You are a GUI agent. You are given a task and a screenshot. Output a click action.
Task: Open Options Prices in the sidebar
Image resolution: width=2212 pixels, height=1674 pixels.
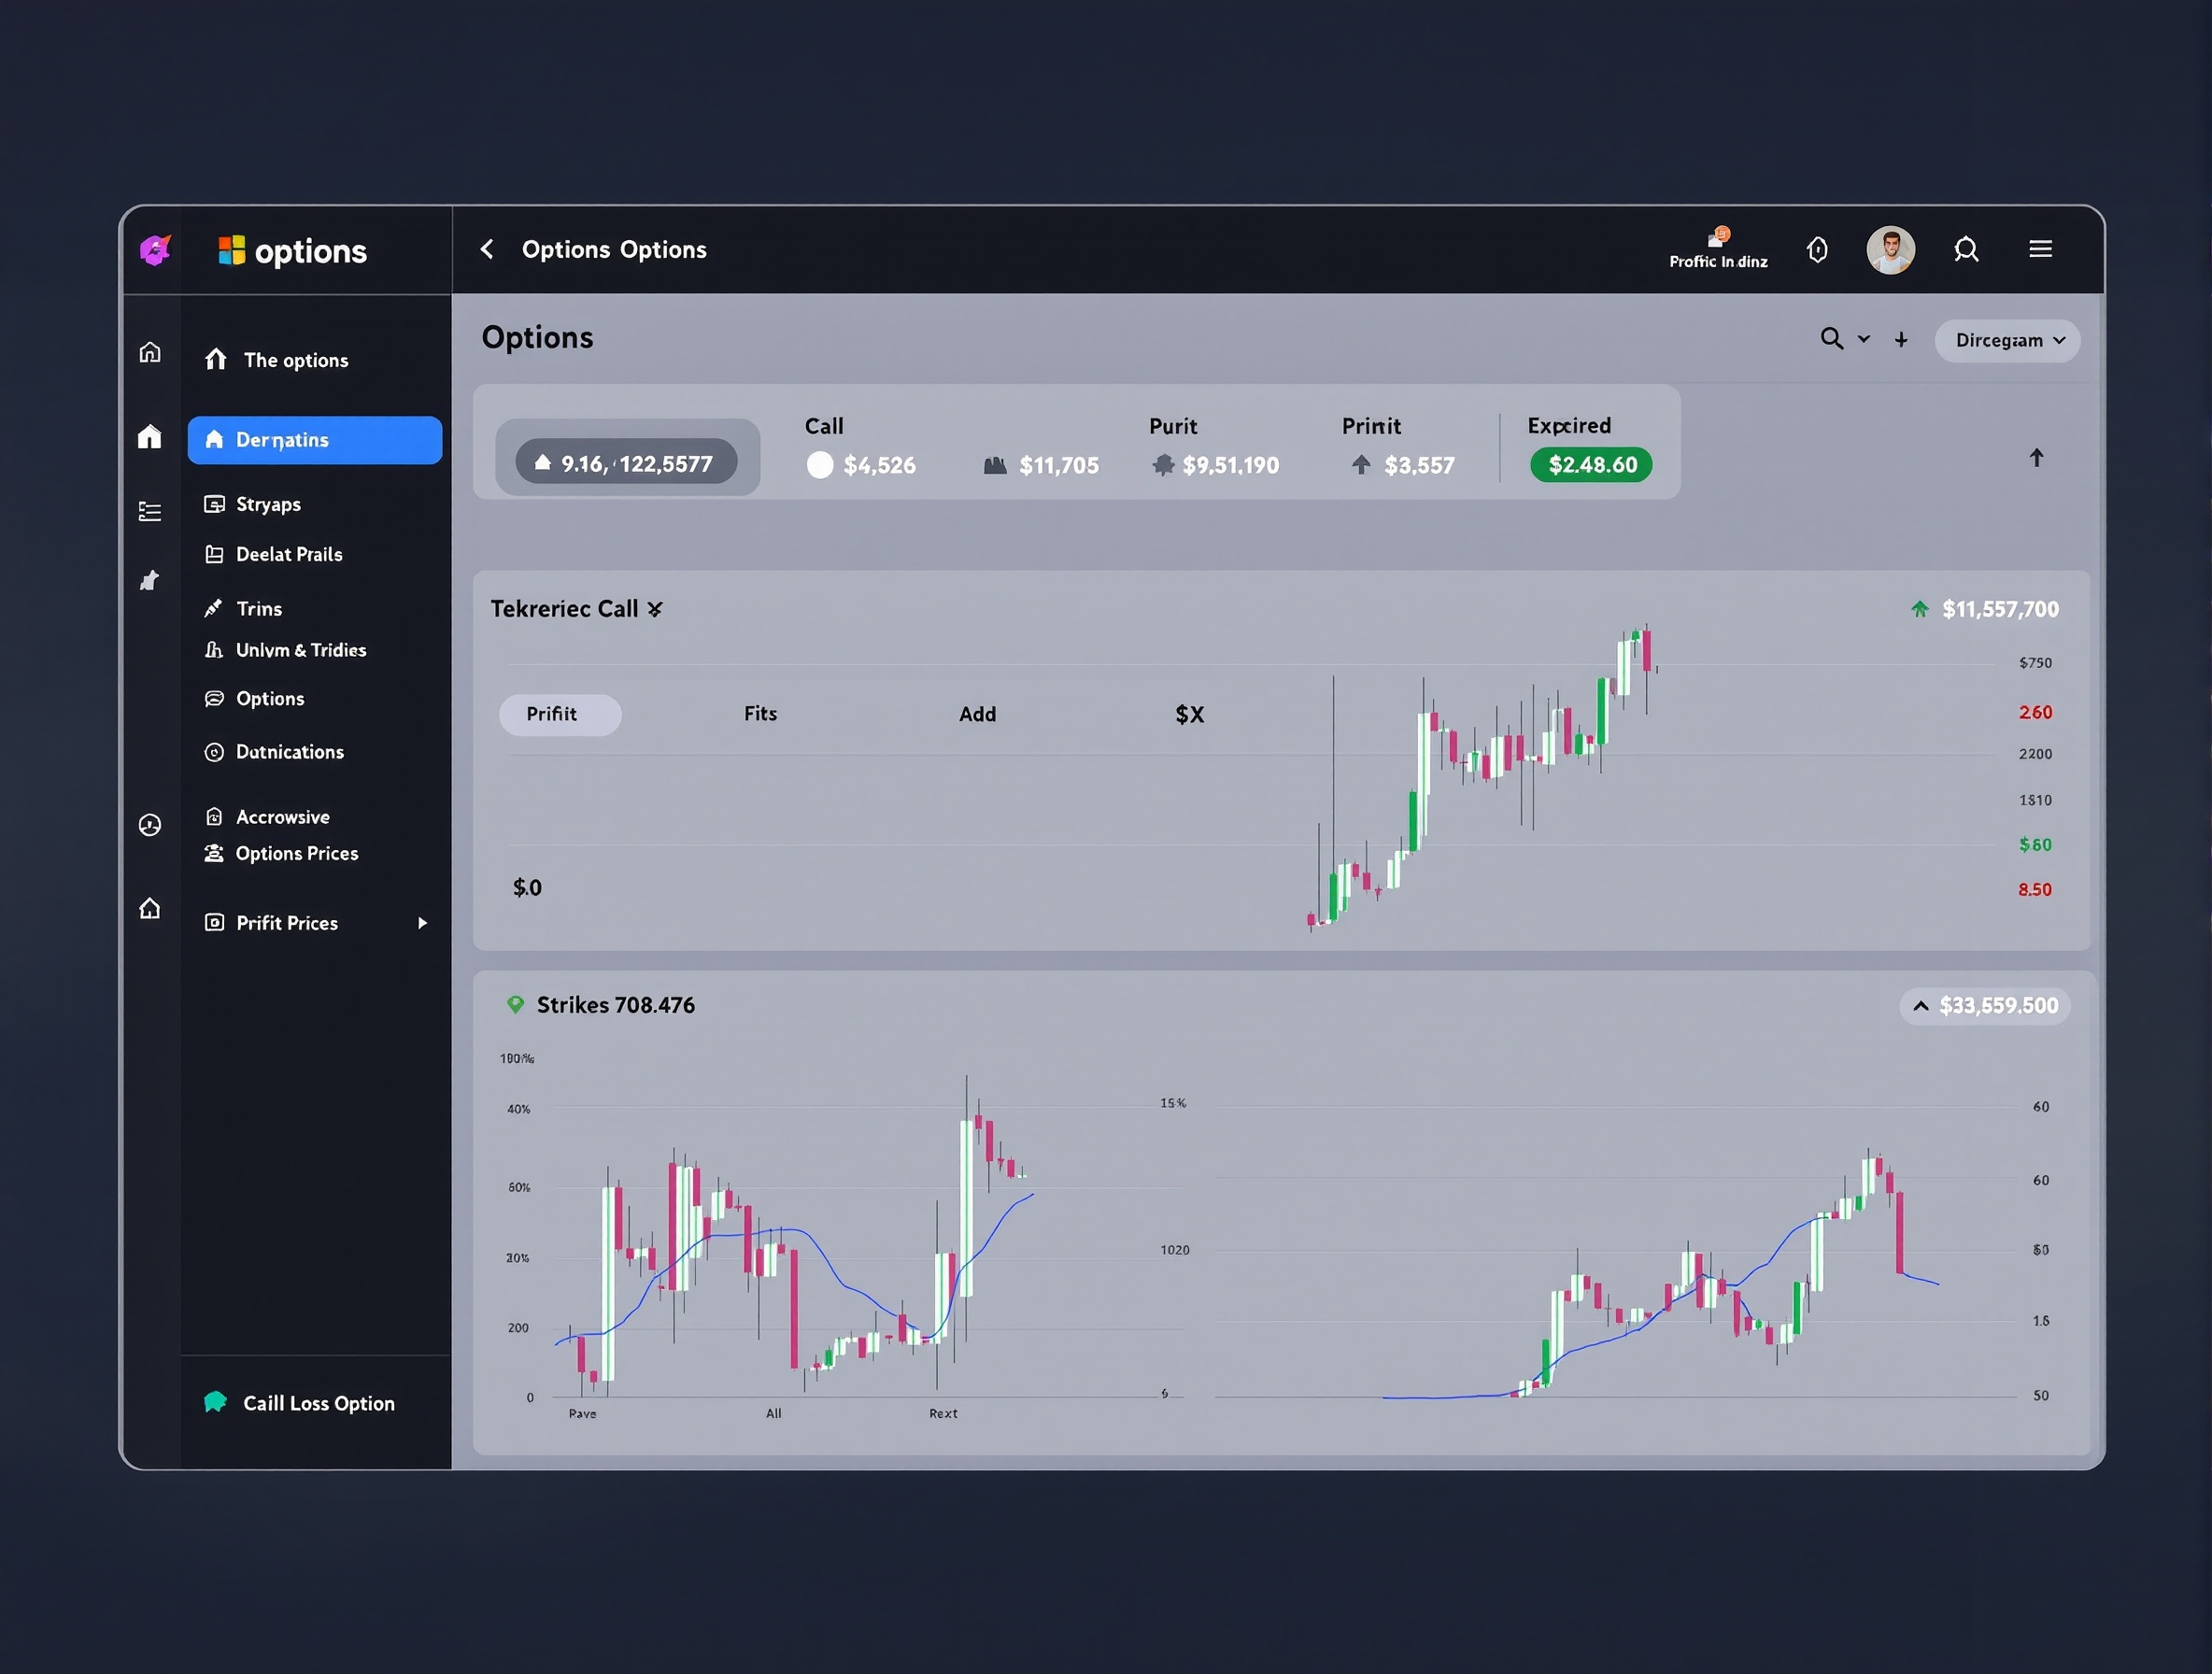click(215, 854)
